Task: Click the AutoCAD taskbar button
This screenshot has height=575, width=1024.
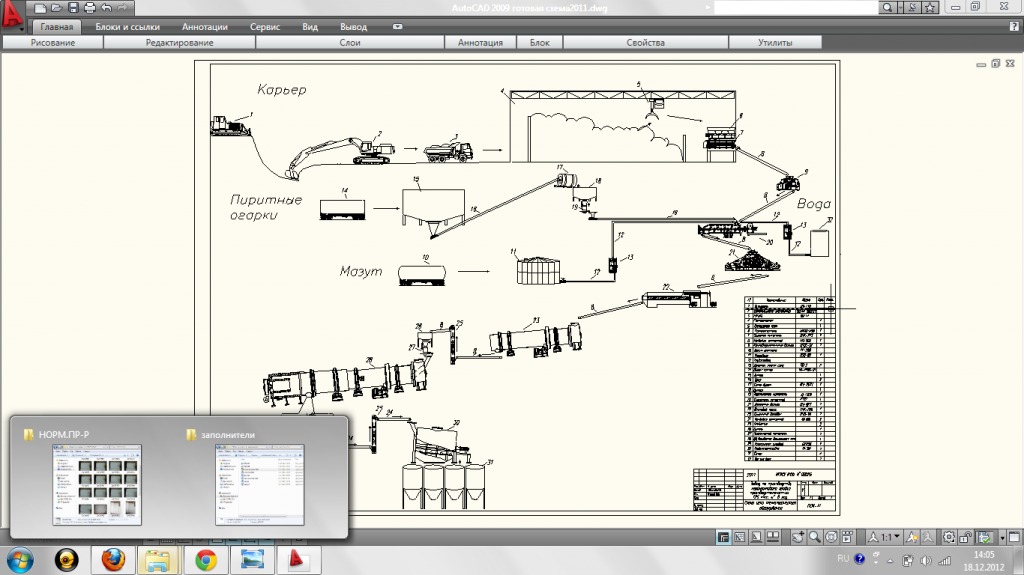Action: pyautogui.click(x=298, y=560)
